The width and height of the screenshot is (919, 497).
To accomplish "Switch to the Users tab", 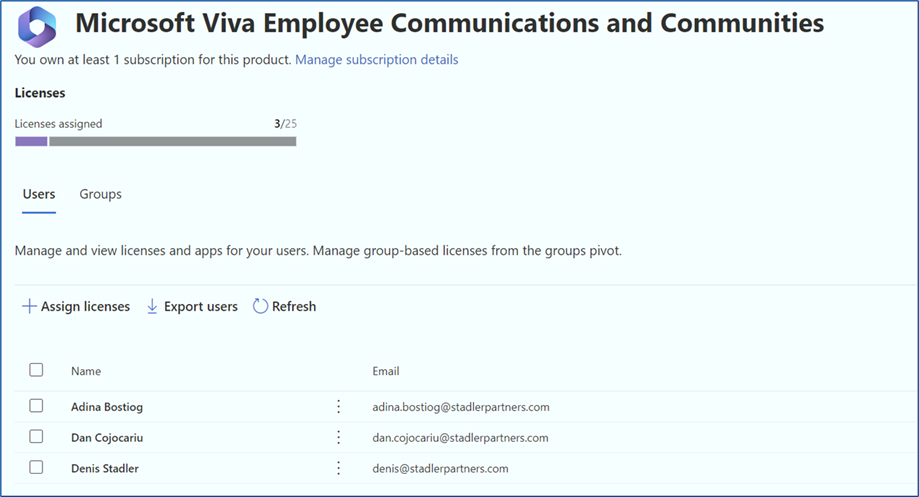I will pos(39,194).
